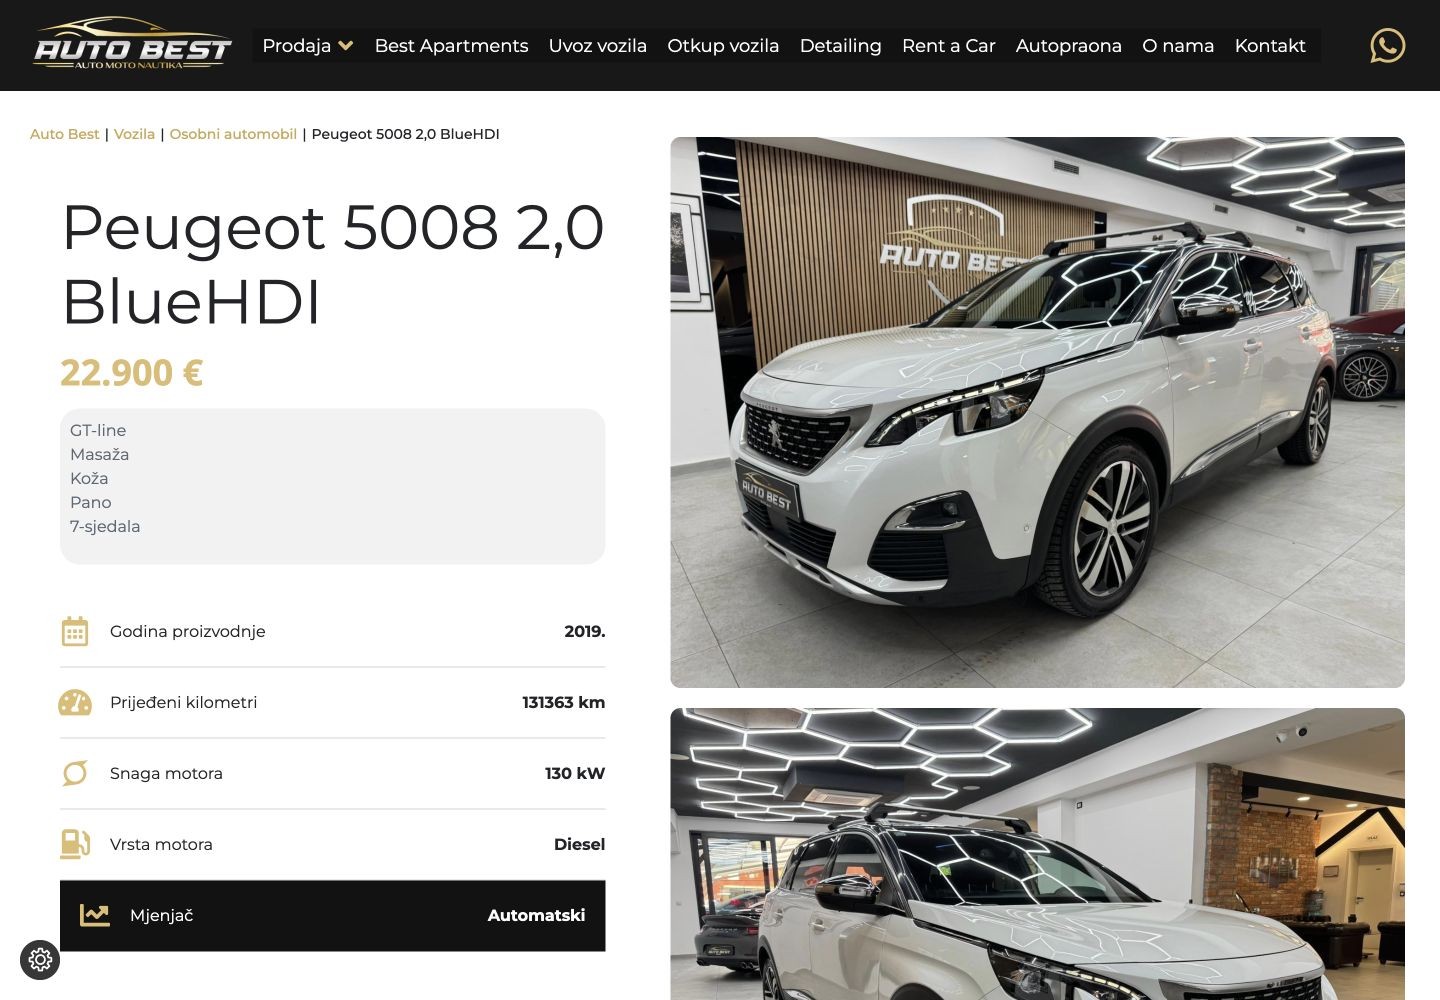Click the Peugeot 5008 2,0 BlueHDI heading
The width and height of the screenshot is (1440, 1000).
point(333,265)
